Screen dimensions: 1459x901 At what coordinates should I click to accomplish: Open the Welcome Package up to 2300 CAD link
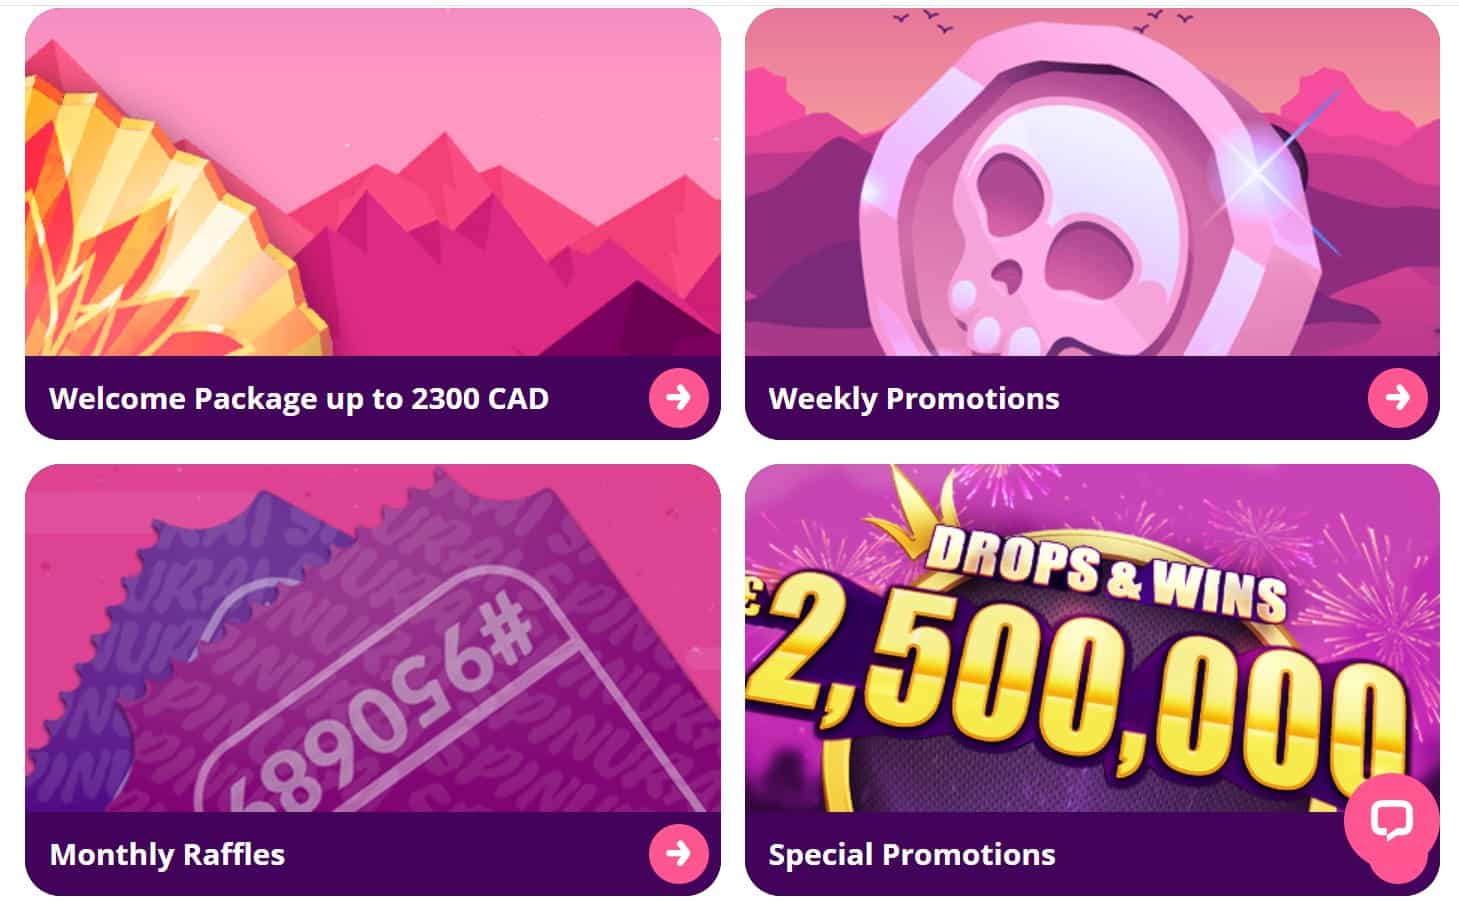point(299,399)
